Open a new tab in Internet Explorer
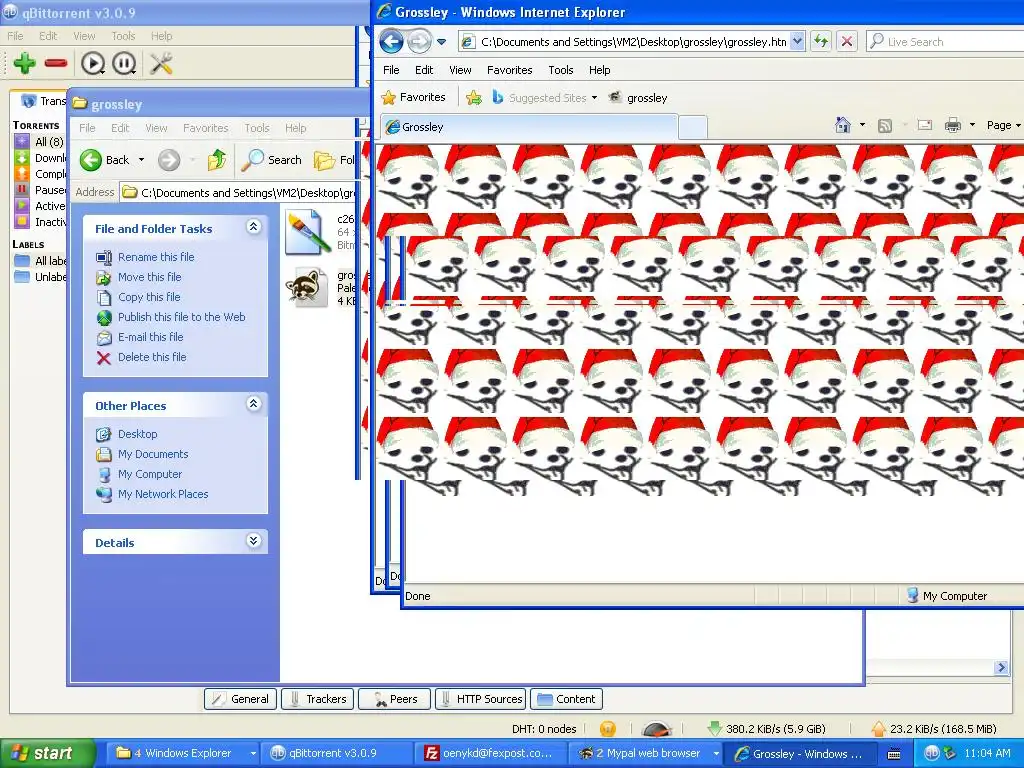The height and width of the screenshot is (768, 1024). [693, 127]
